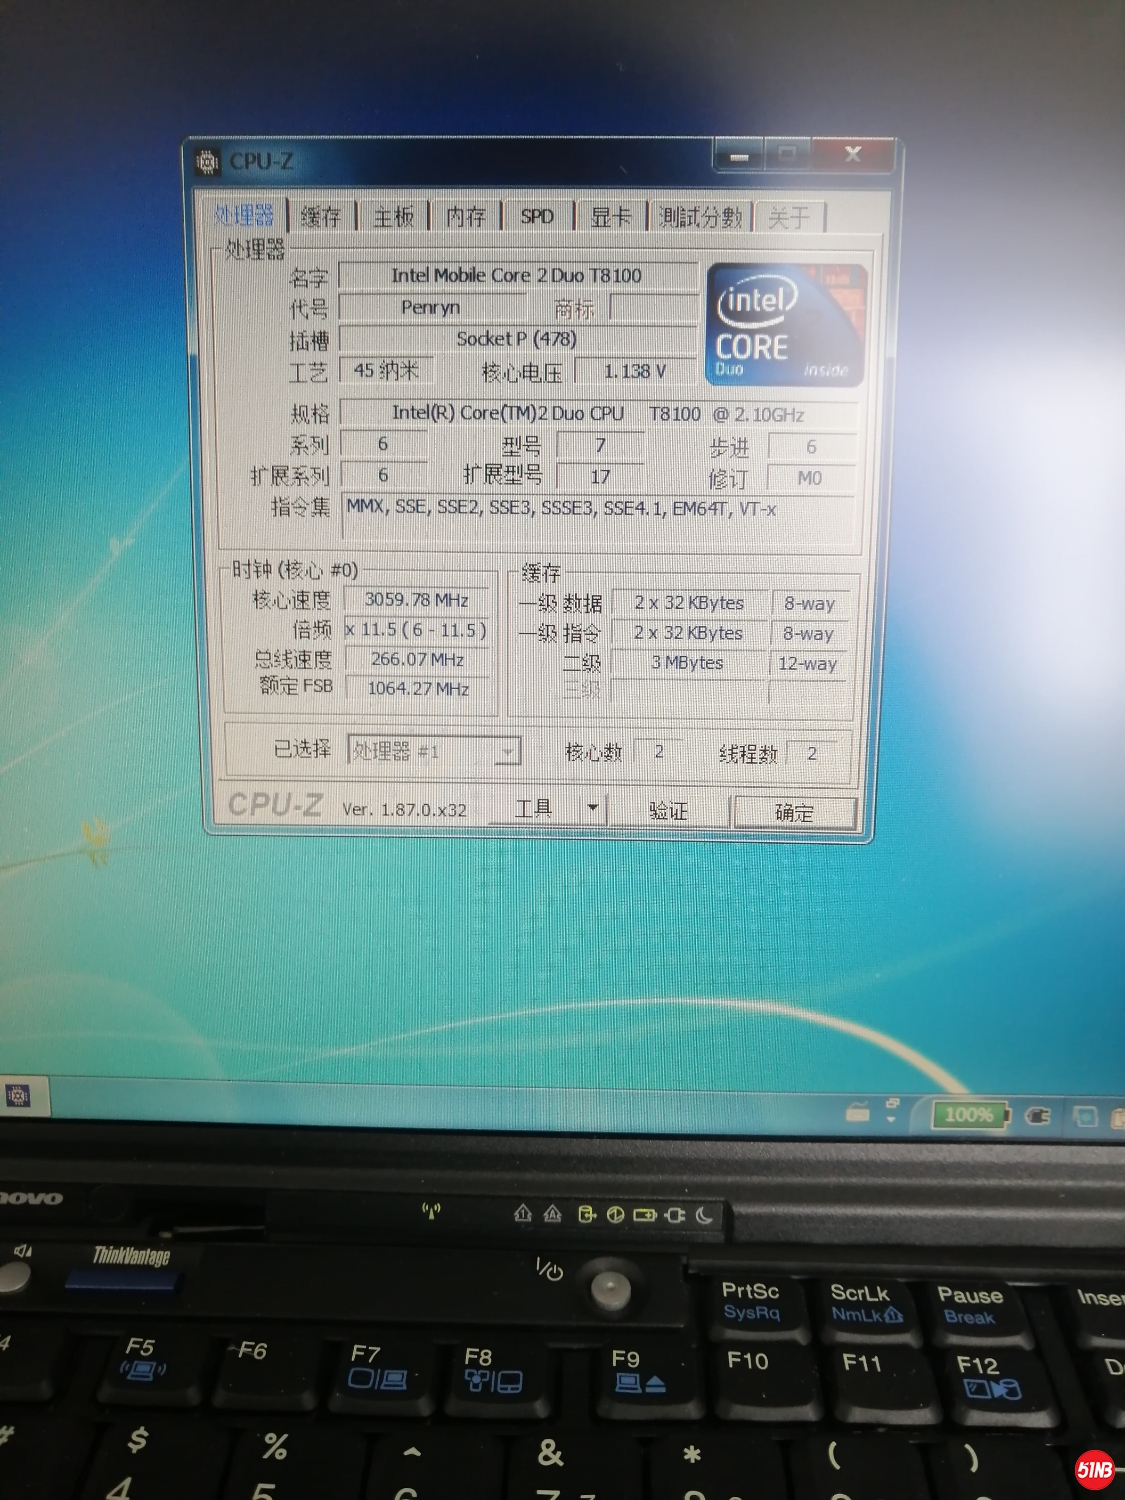Click the L1 data '2 x 32 KBytes' value
Screen dimensions: 1125x1500
click(689, 603)
